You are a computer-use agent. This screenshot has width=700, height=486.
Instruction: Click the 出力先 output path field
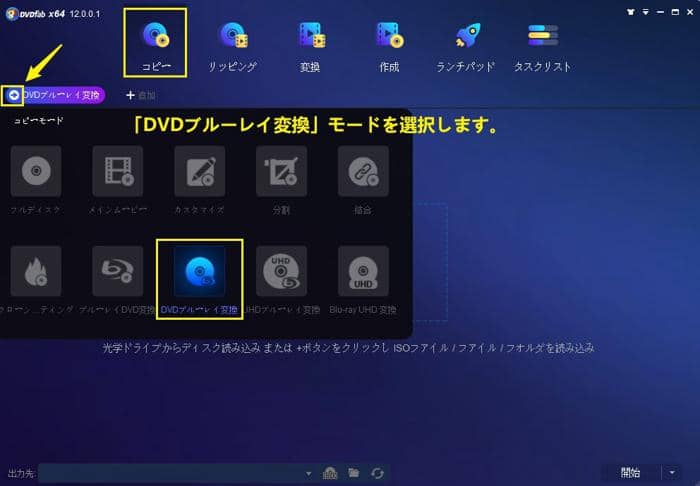(x=170, y=473)
